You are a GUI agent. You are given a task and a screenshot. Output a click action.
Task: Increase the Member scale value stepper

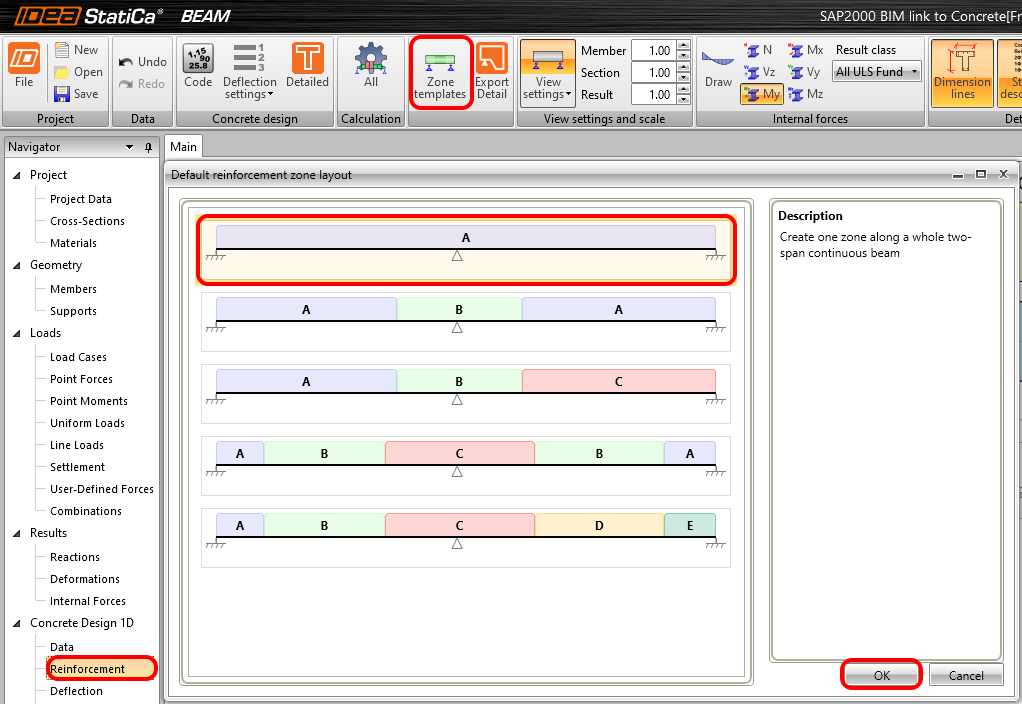[x=683, y=46]
